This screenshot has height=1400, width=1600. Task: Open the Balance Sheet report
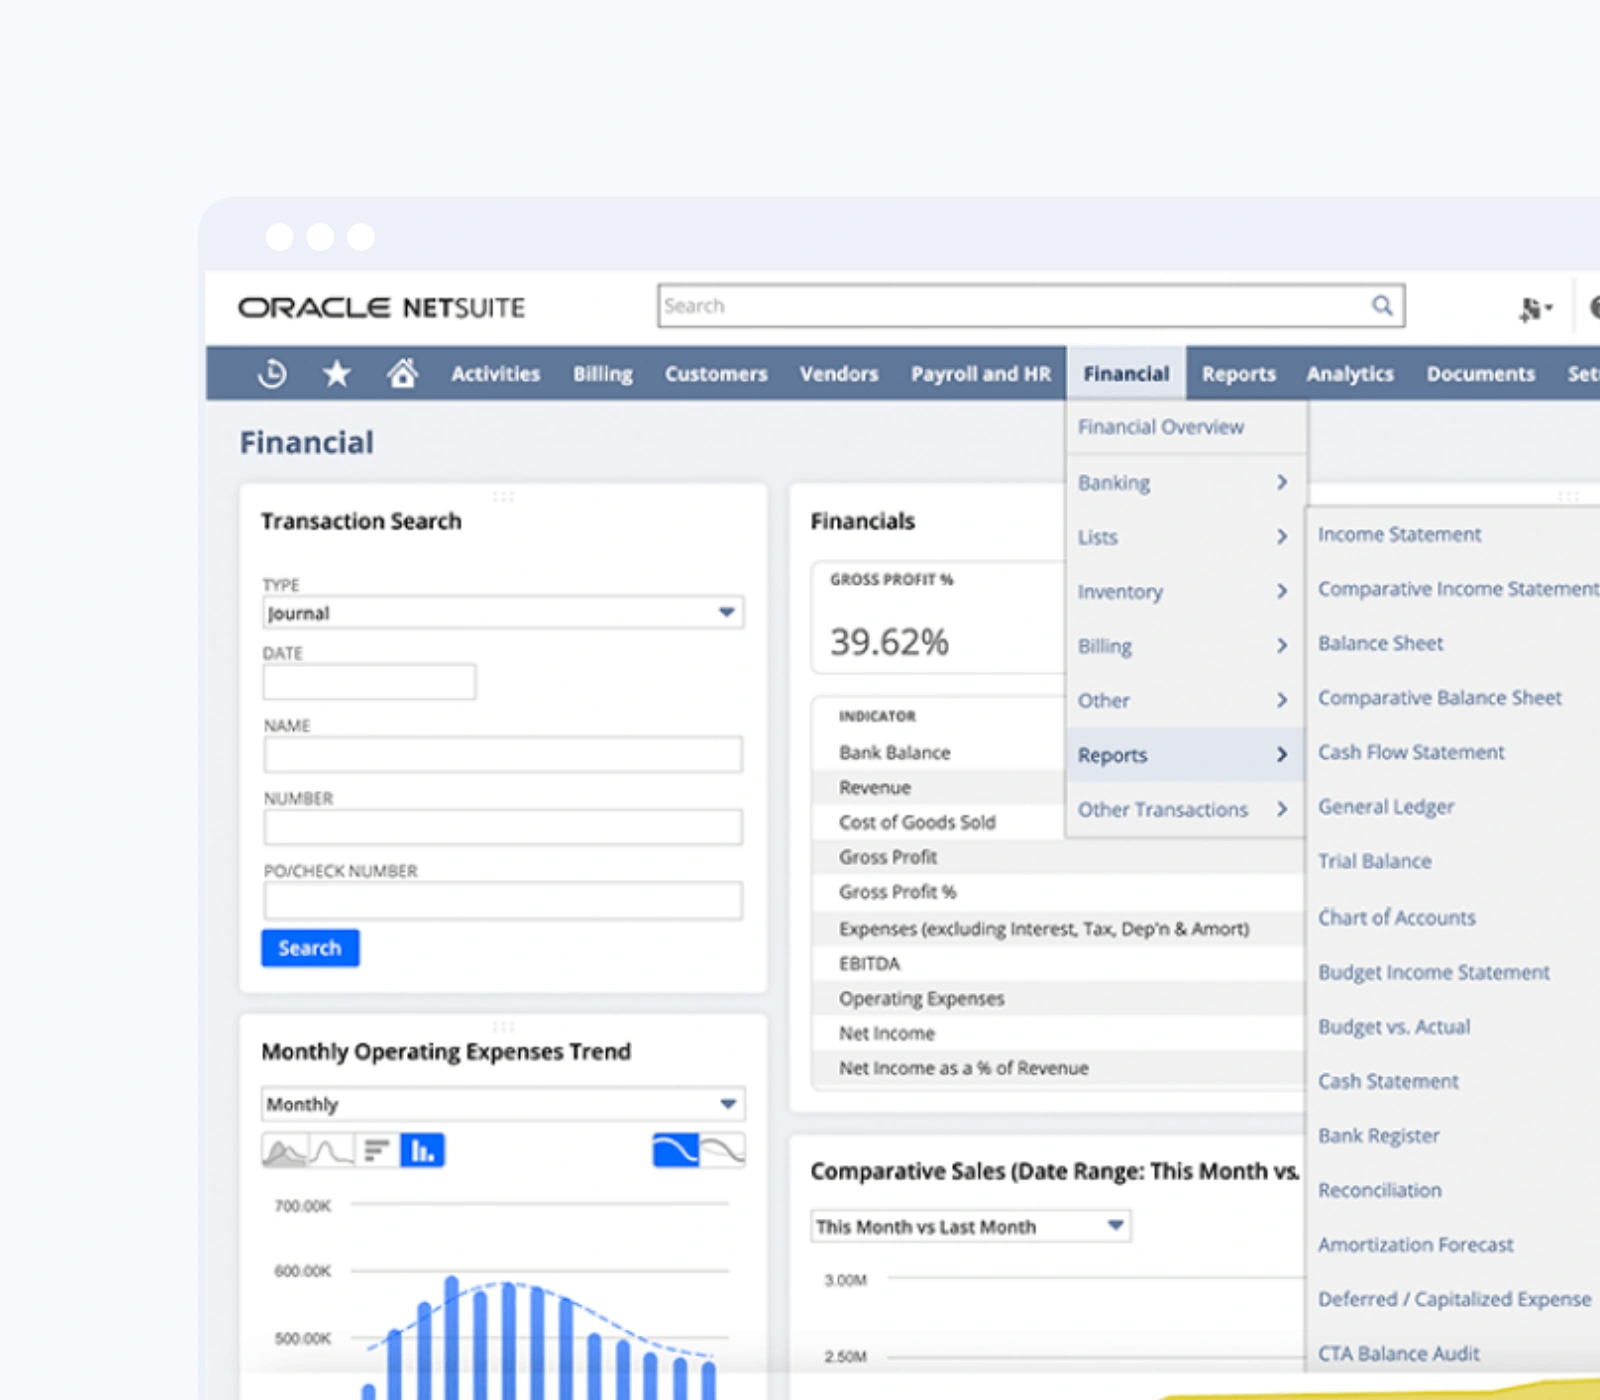tap(1380, 644)
